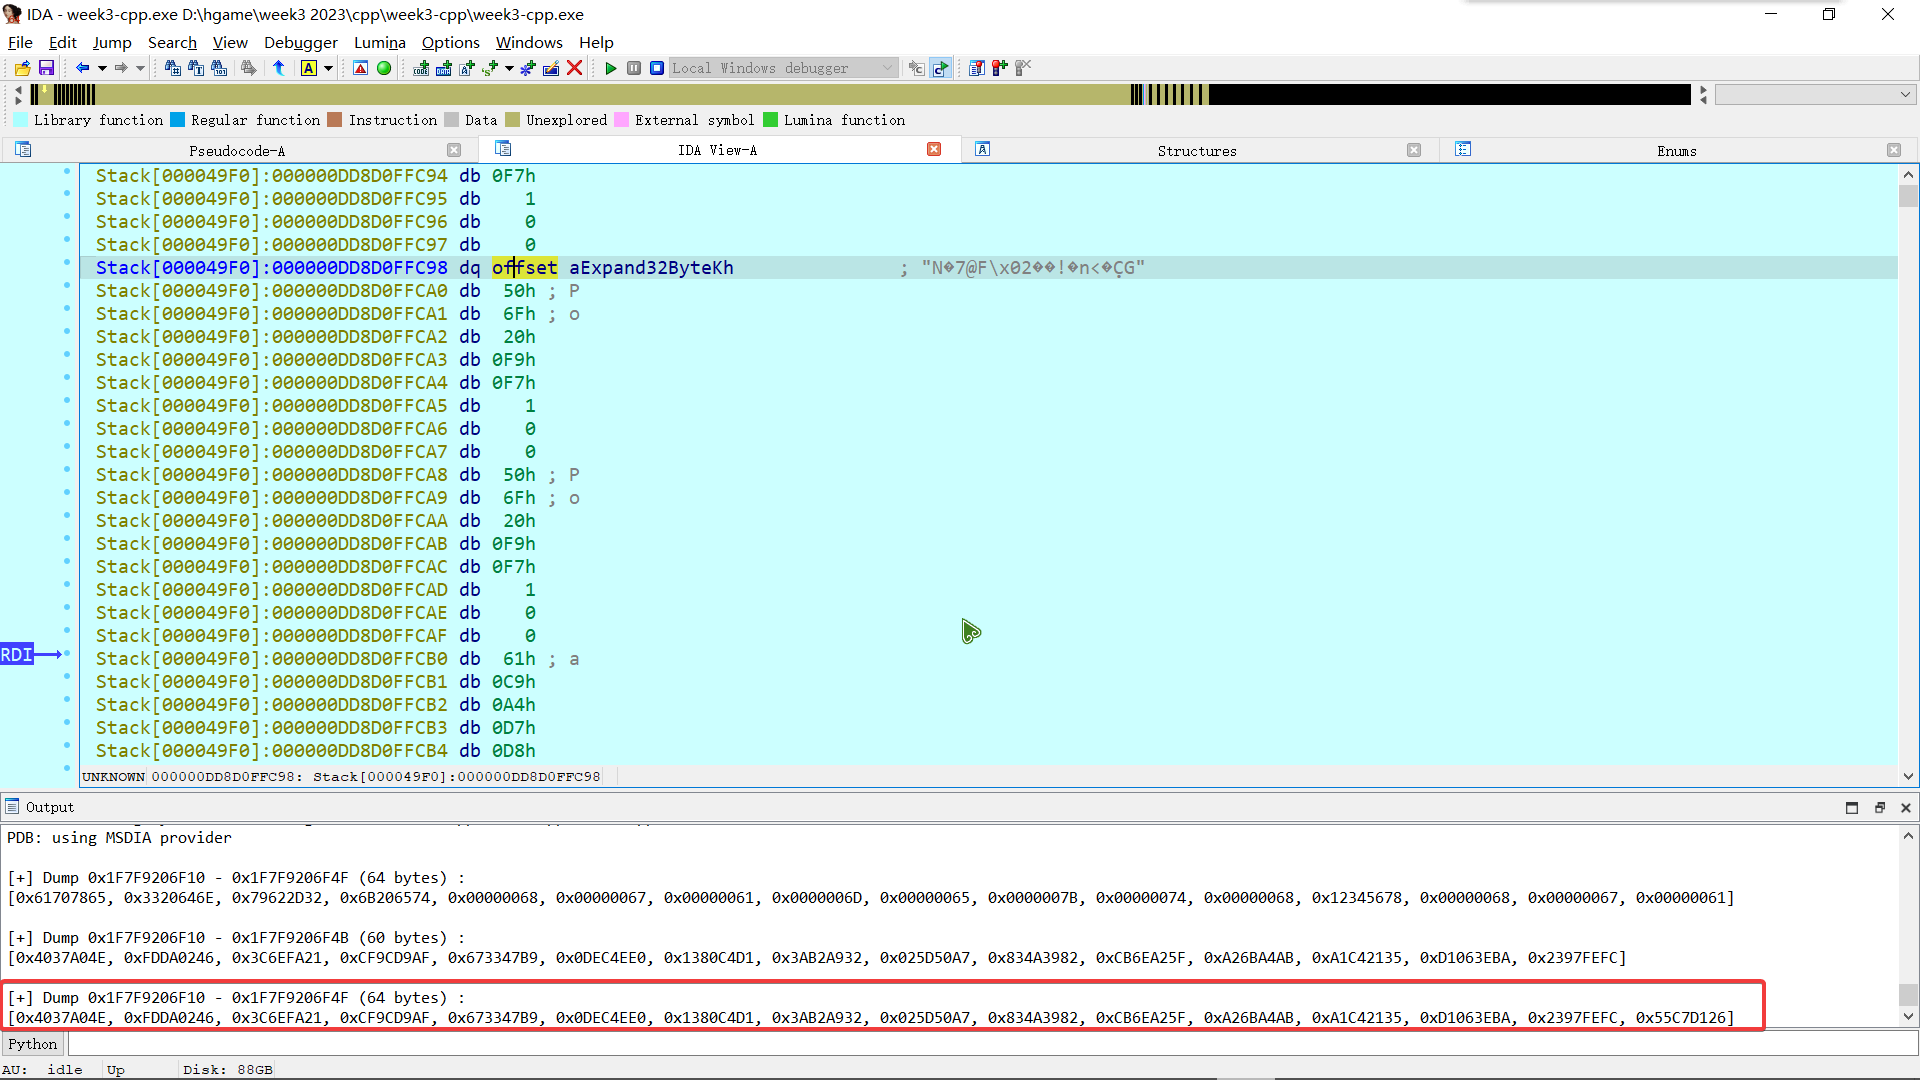Click the green circle indicator icon
Viewport: 1920px width, 1080px height.
pos(384,68)
